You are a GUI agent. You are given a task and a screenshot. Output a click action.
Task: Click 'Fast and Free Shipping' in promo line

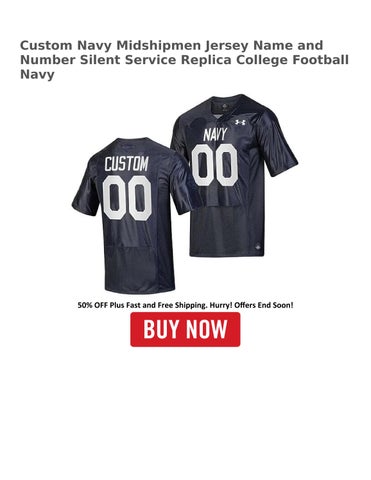(x=167, y=305)
